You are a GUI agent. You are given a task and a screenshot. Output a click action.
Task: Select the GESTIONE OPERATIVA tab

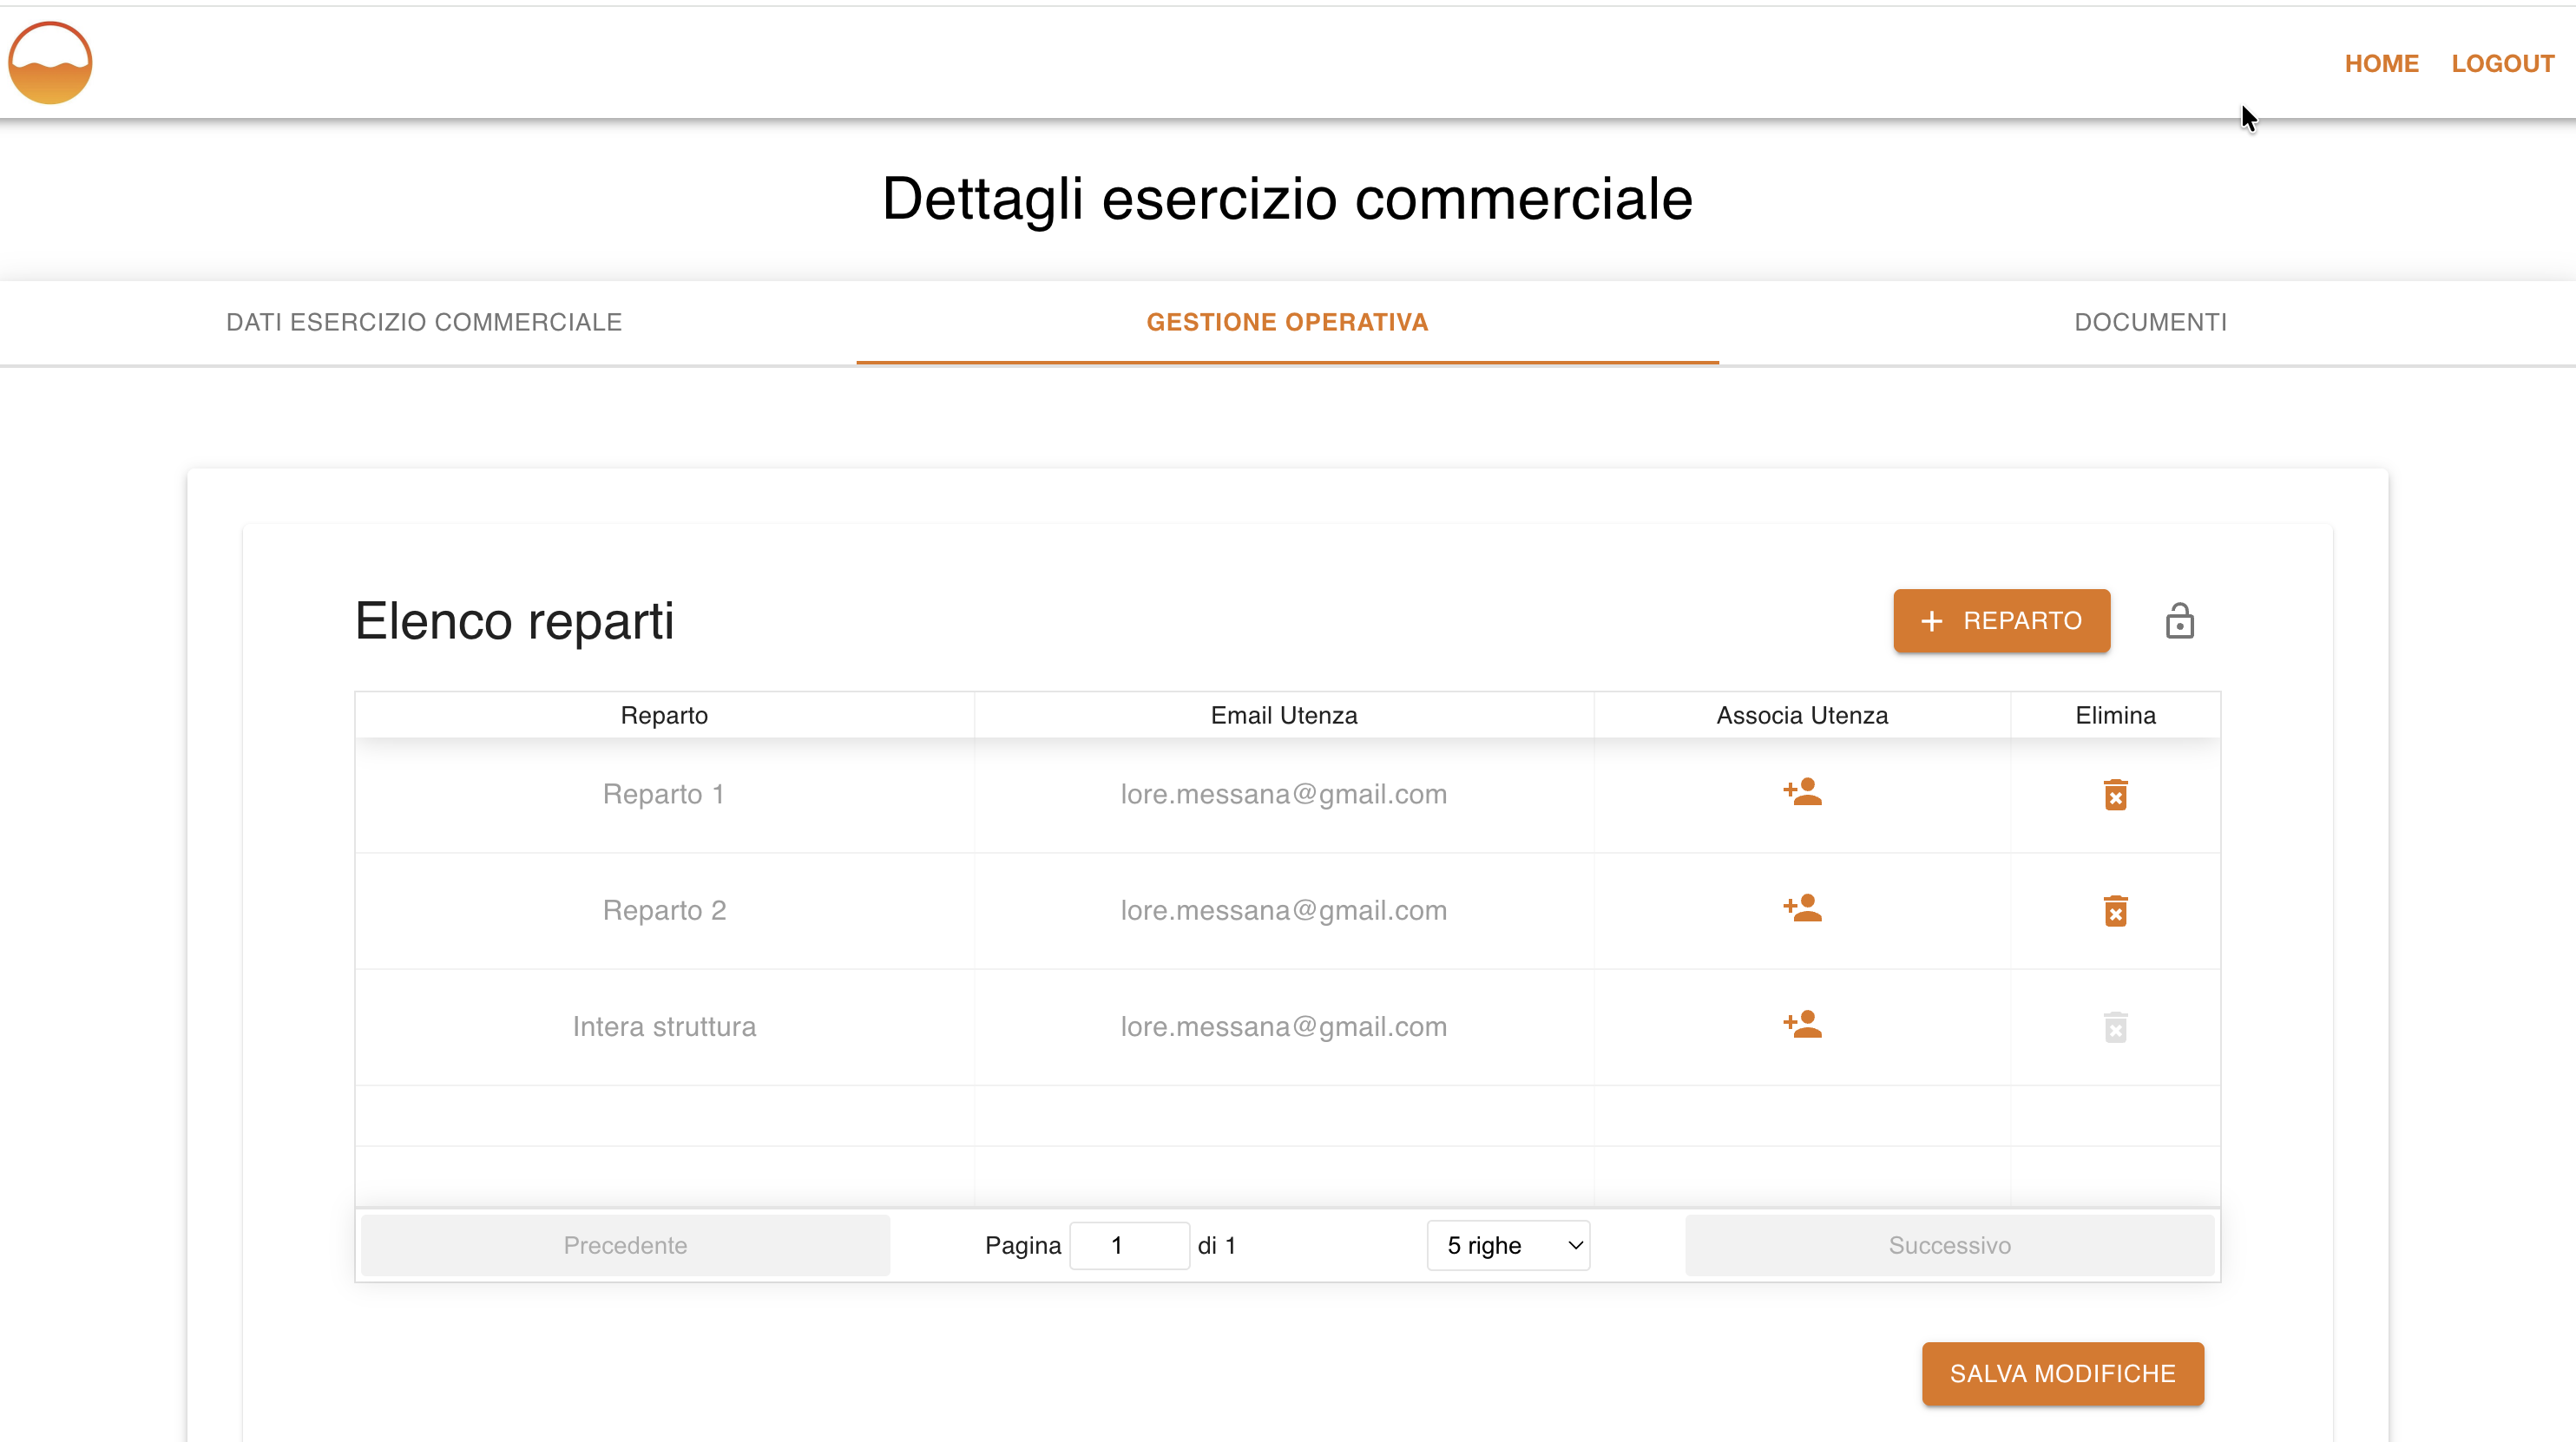click(1288, 322)
